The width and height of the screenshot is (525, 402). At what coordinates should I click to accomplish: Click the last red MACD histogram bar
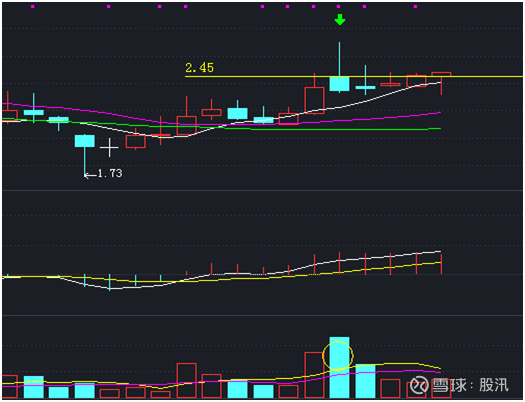pos(441,264)
